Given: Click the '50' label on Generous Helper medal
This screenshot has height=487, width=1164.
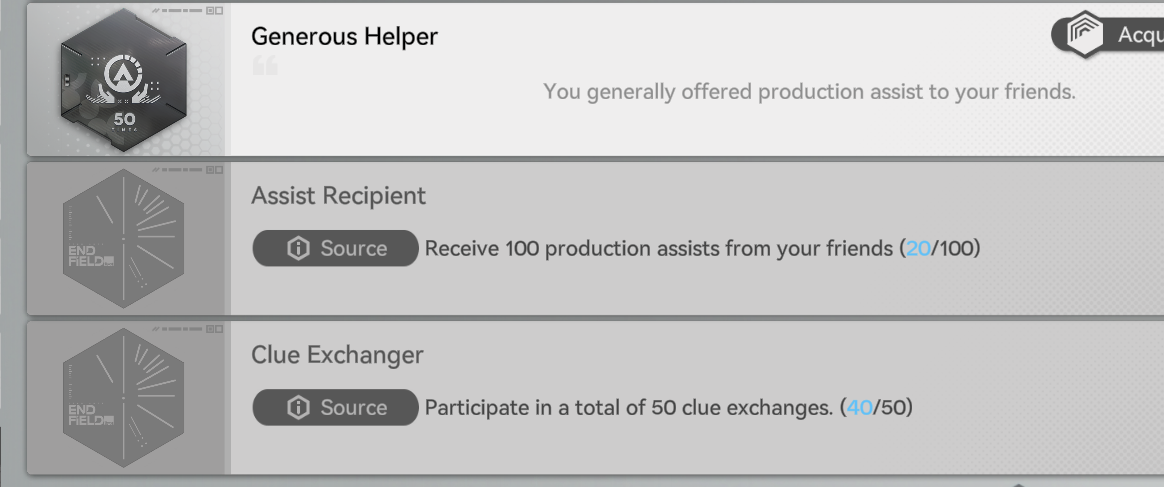Looking at the screenshot, I should click(x=124, y=118).
